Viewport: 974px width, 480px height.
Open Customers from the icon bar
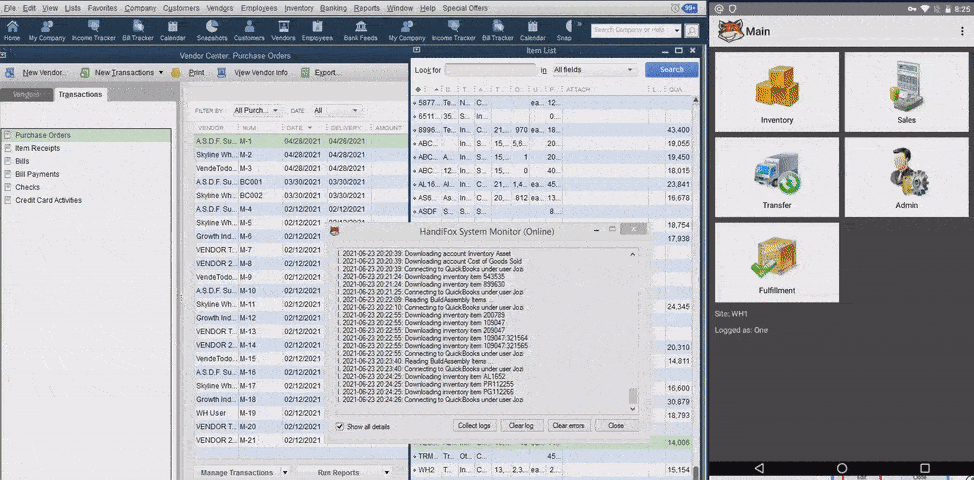(x=249, y=30)
